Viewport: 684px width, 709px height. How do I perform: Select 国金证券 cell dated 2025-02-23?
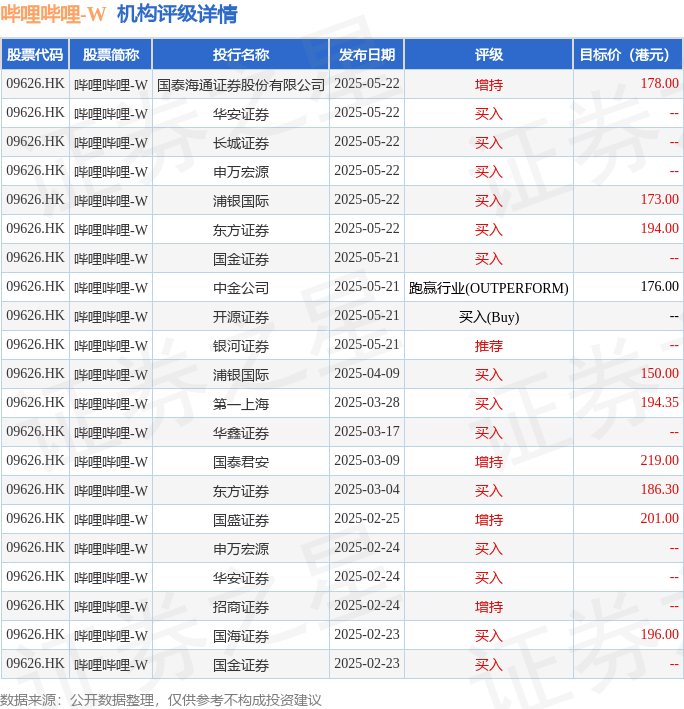pyautogui.click(x=241, y=664)
